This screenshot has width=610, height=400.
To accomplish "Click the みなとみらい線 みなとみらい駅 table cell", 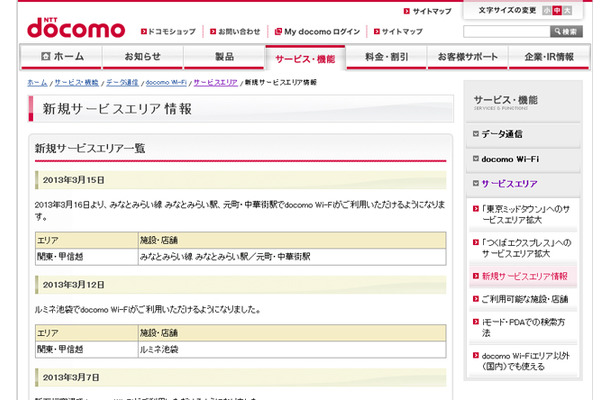I will (292, 257).
